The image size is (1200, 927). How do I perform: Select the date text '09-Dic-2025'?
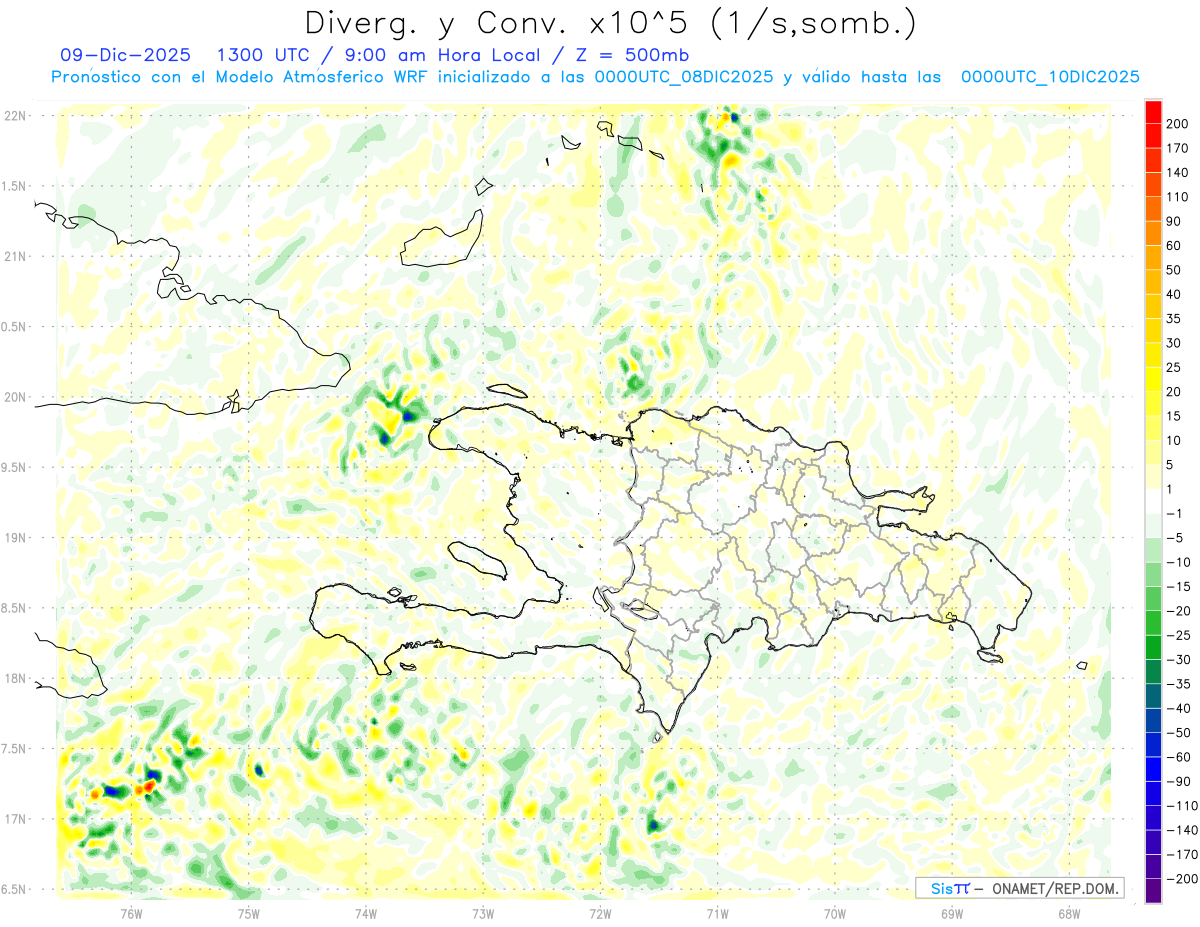pos(123,55)
